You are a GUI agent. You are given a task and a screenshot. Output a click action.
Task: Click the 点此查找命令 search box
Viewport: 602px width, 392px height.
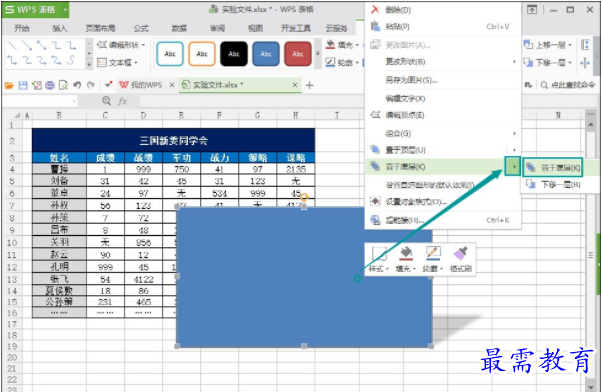(568, 85)
